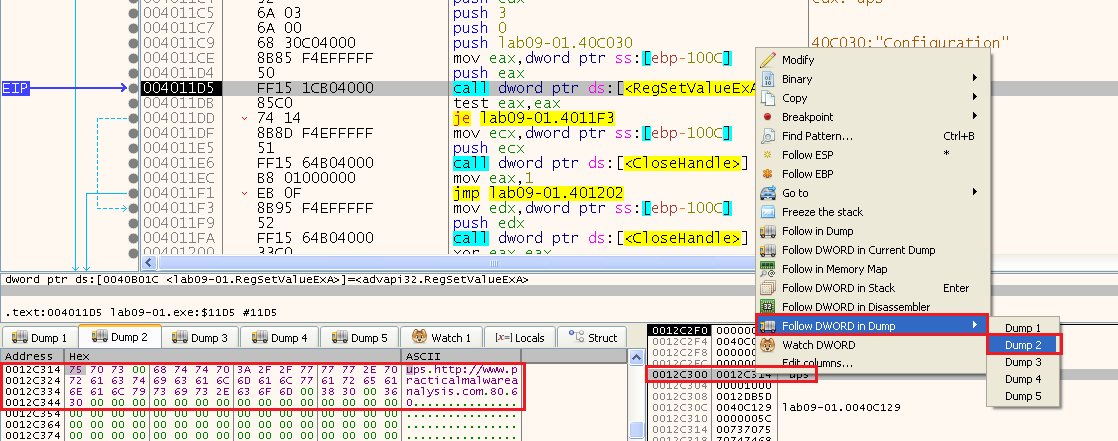Click the Modify pencil icon
1118x441 pixels.
[x=768, y=60]
